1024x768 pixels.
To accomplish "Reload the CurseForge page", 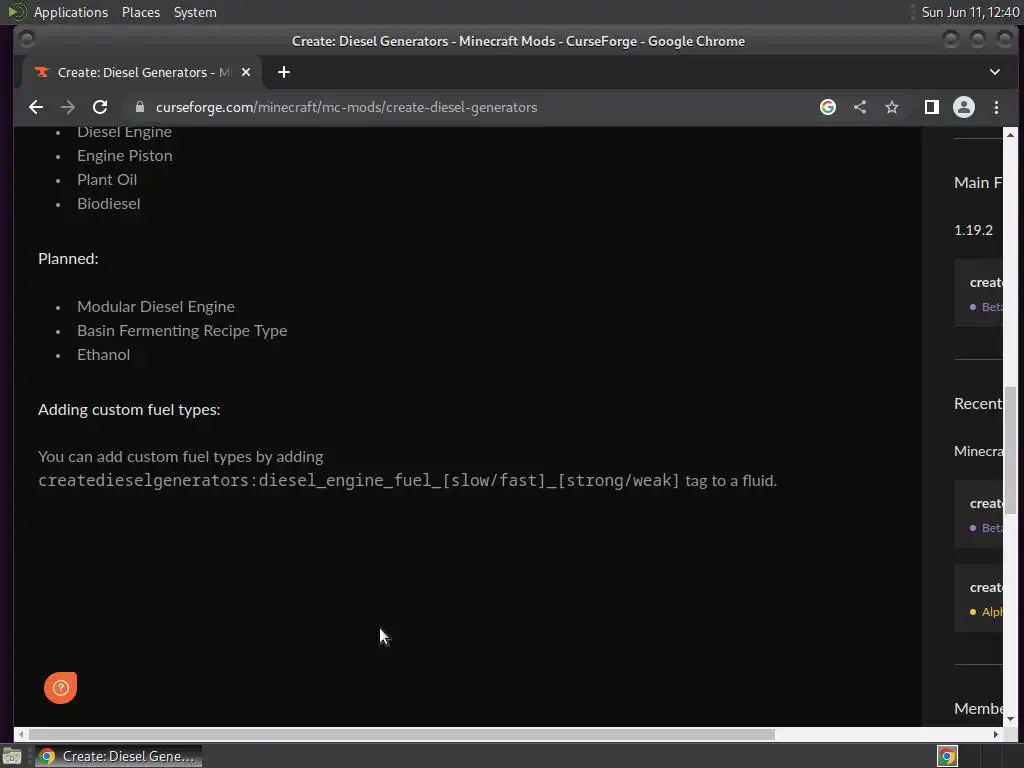I will point(100,107).
